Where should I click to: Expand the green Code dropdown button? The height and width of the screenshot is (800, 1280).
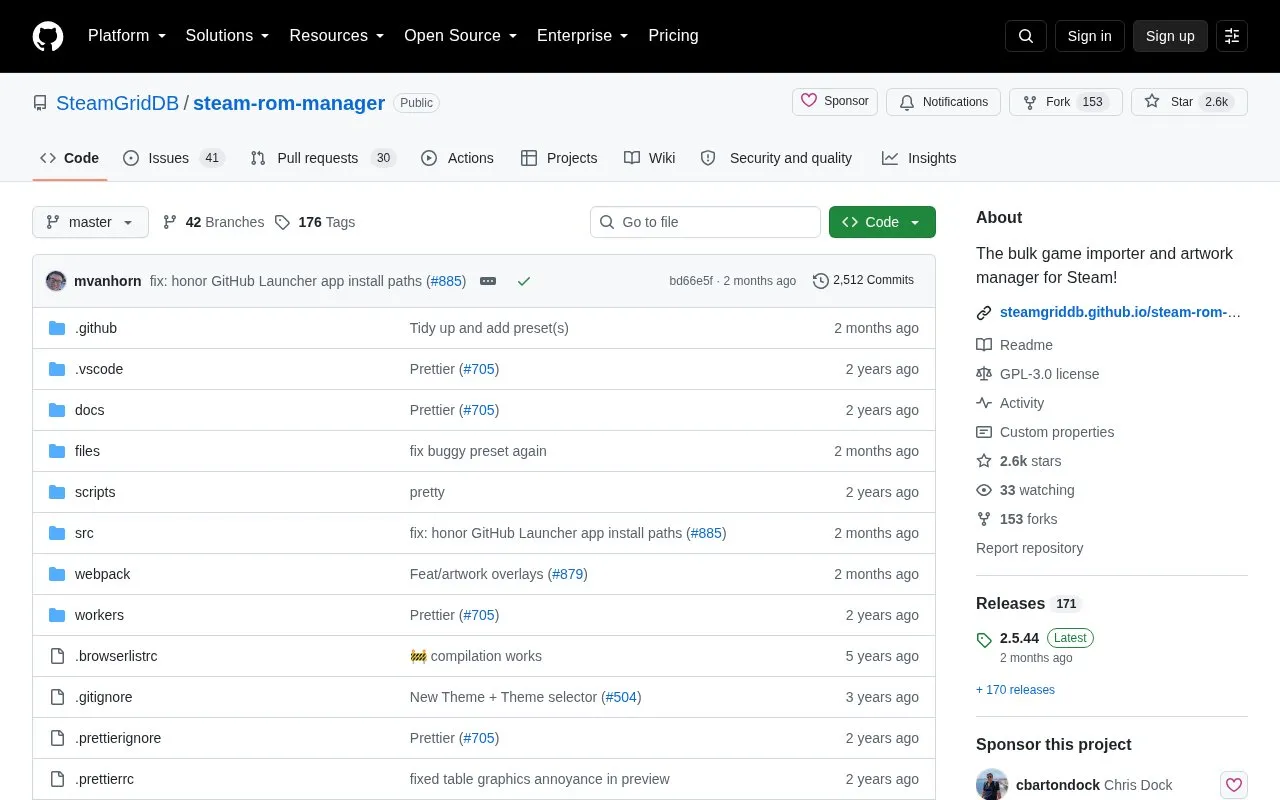(x=882, y=222)
